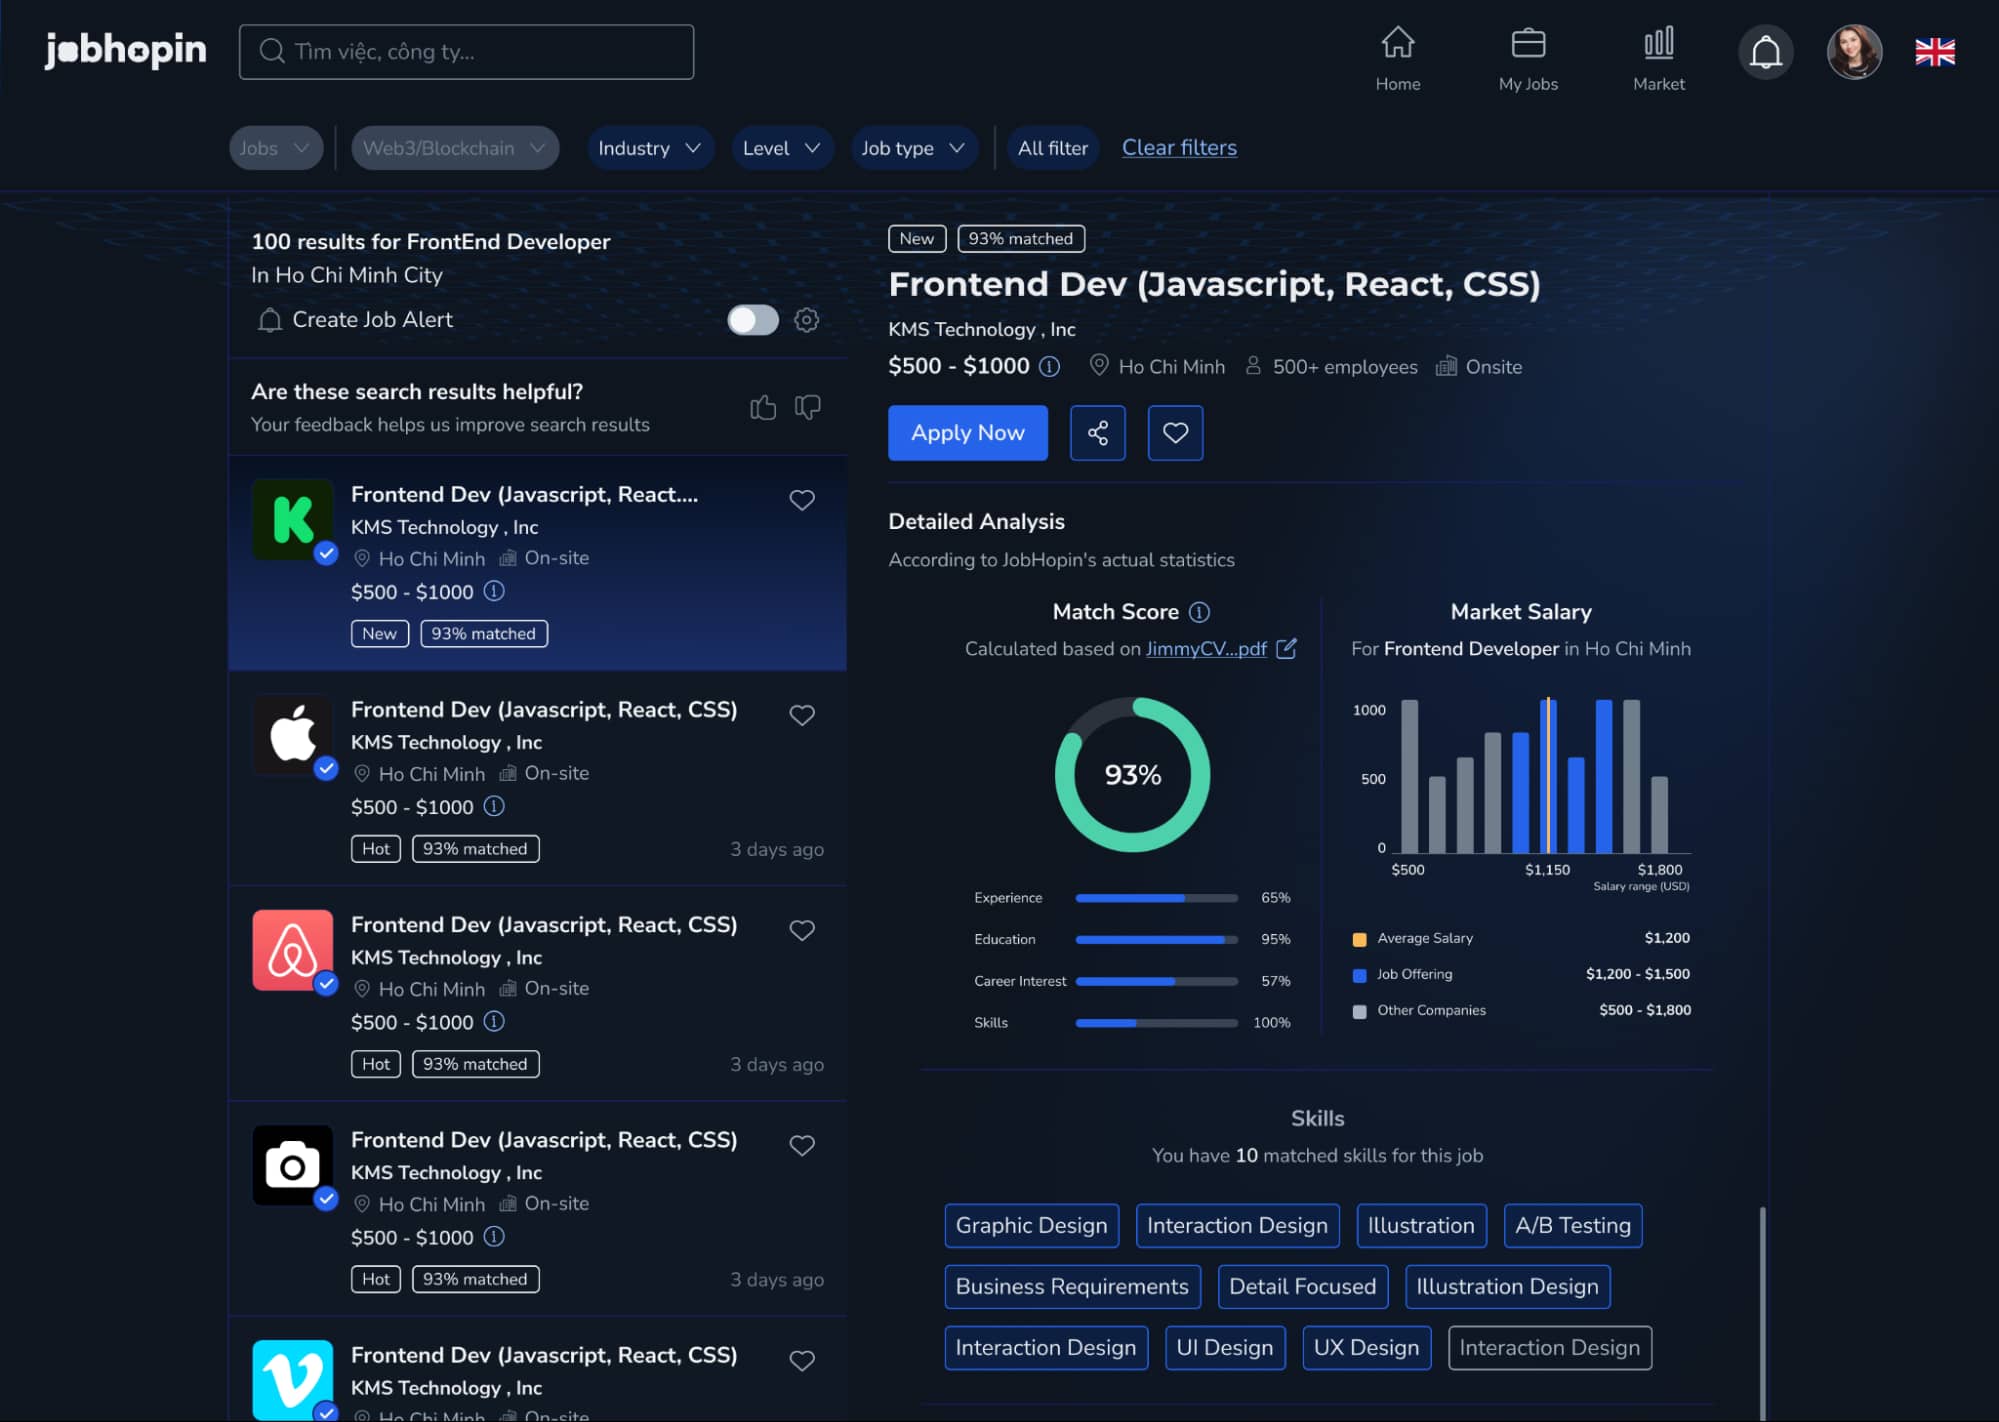Open My Jobs briefcase icon
This screenshot has height=1422, width=1999.
tap(1528, 51)
